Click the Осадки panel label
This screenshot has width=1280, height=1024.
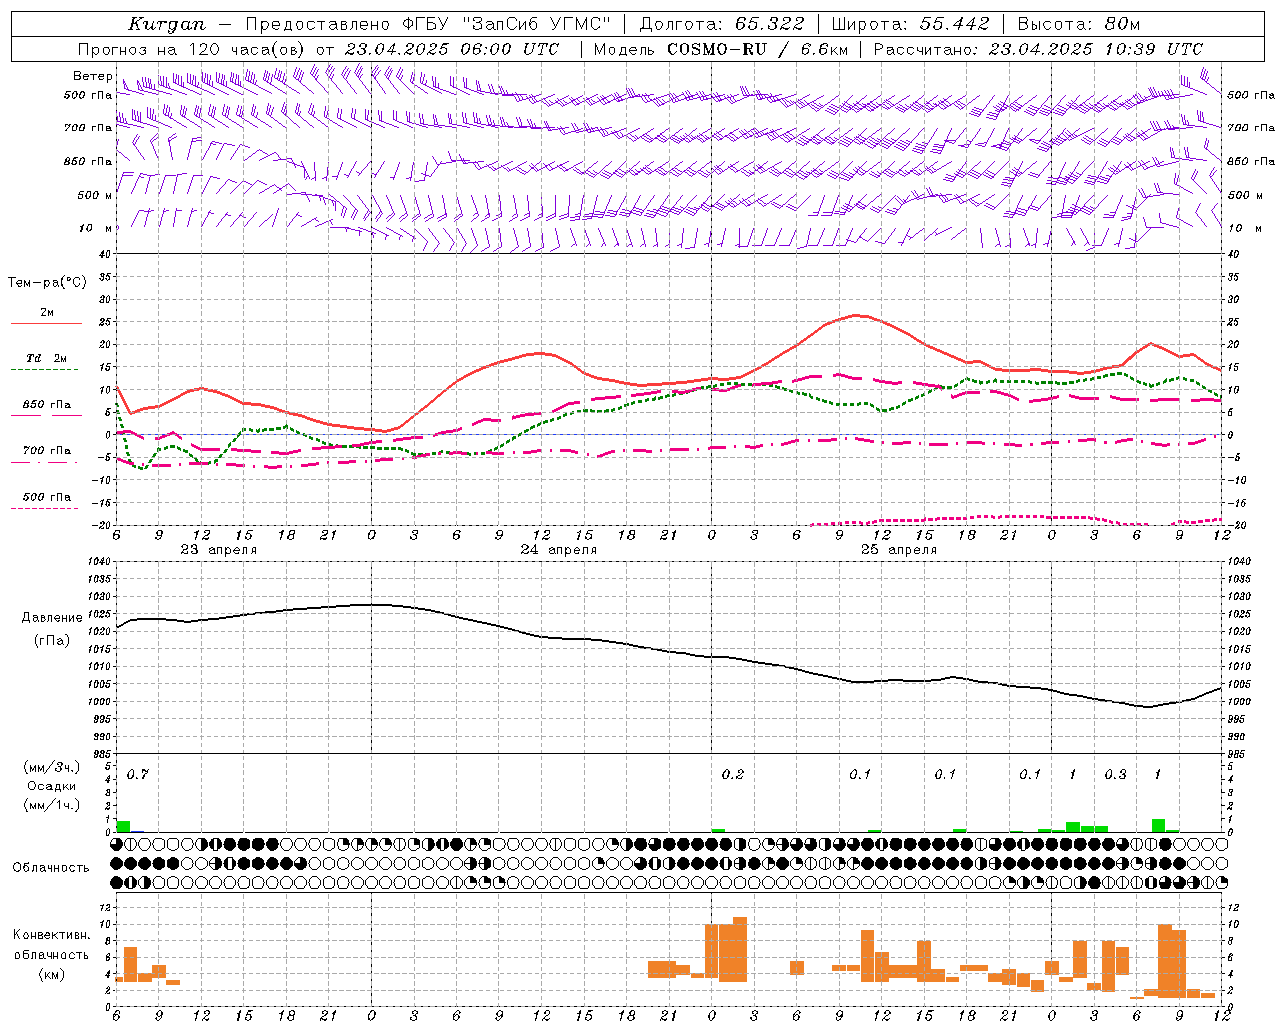pyautogui.click(x=51, y=786)
